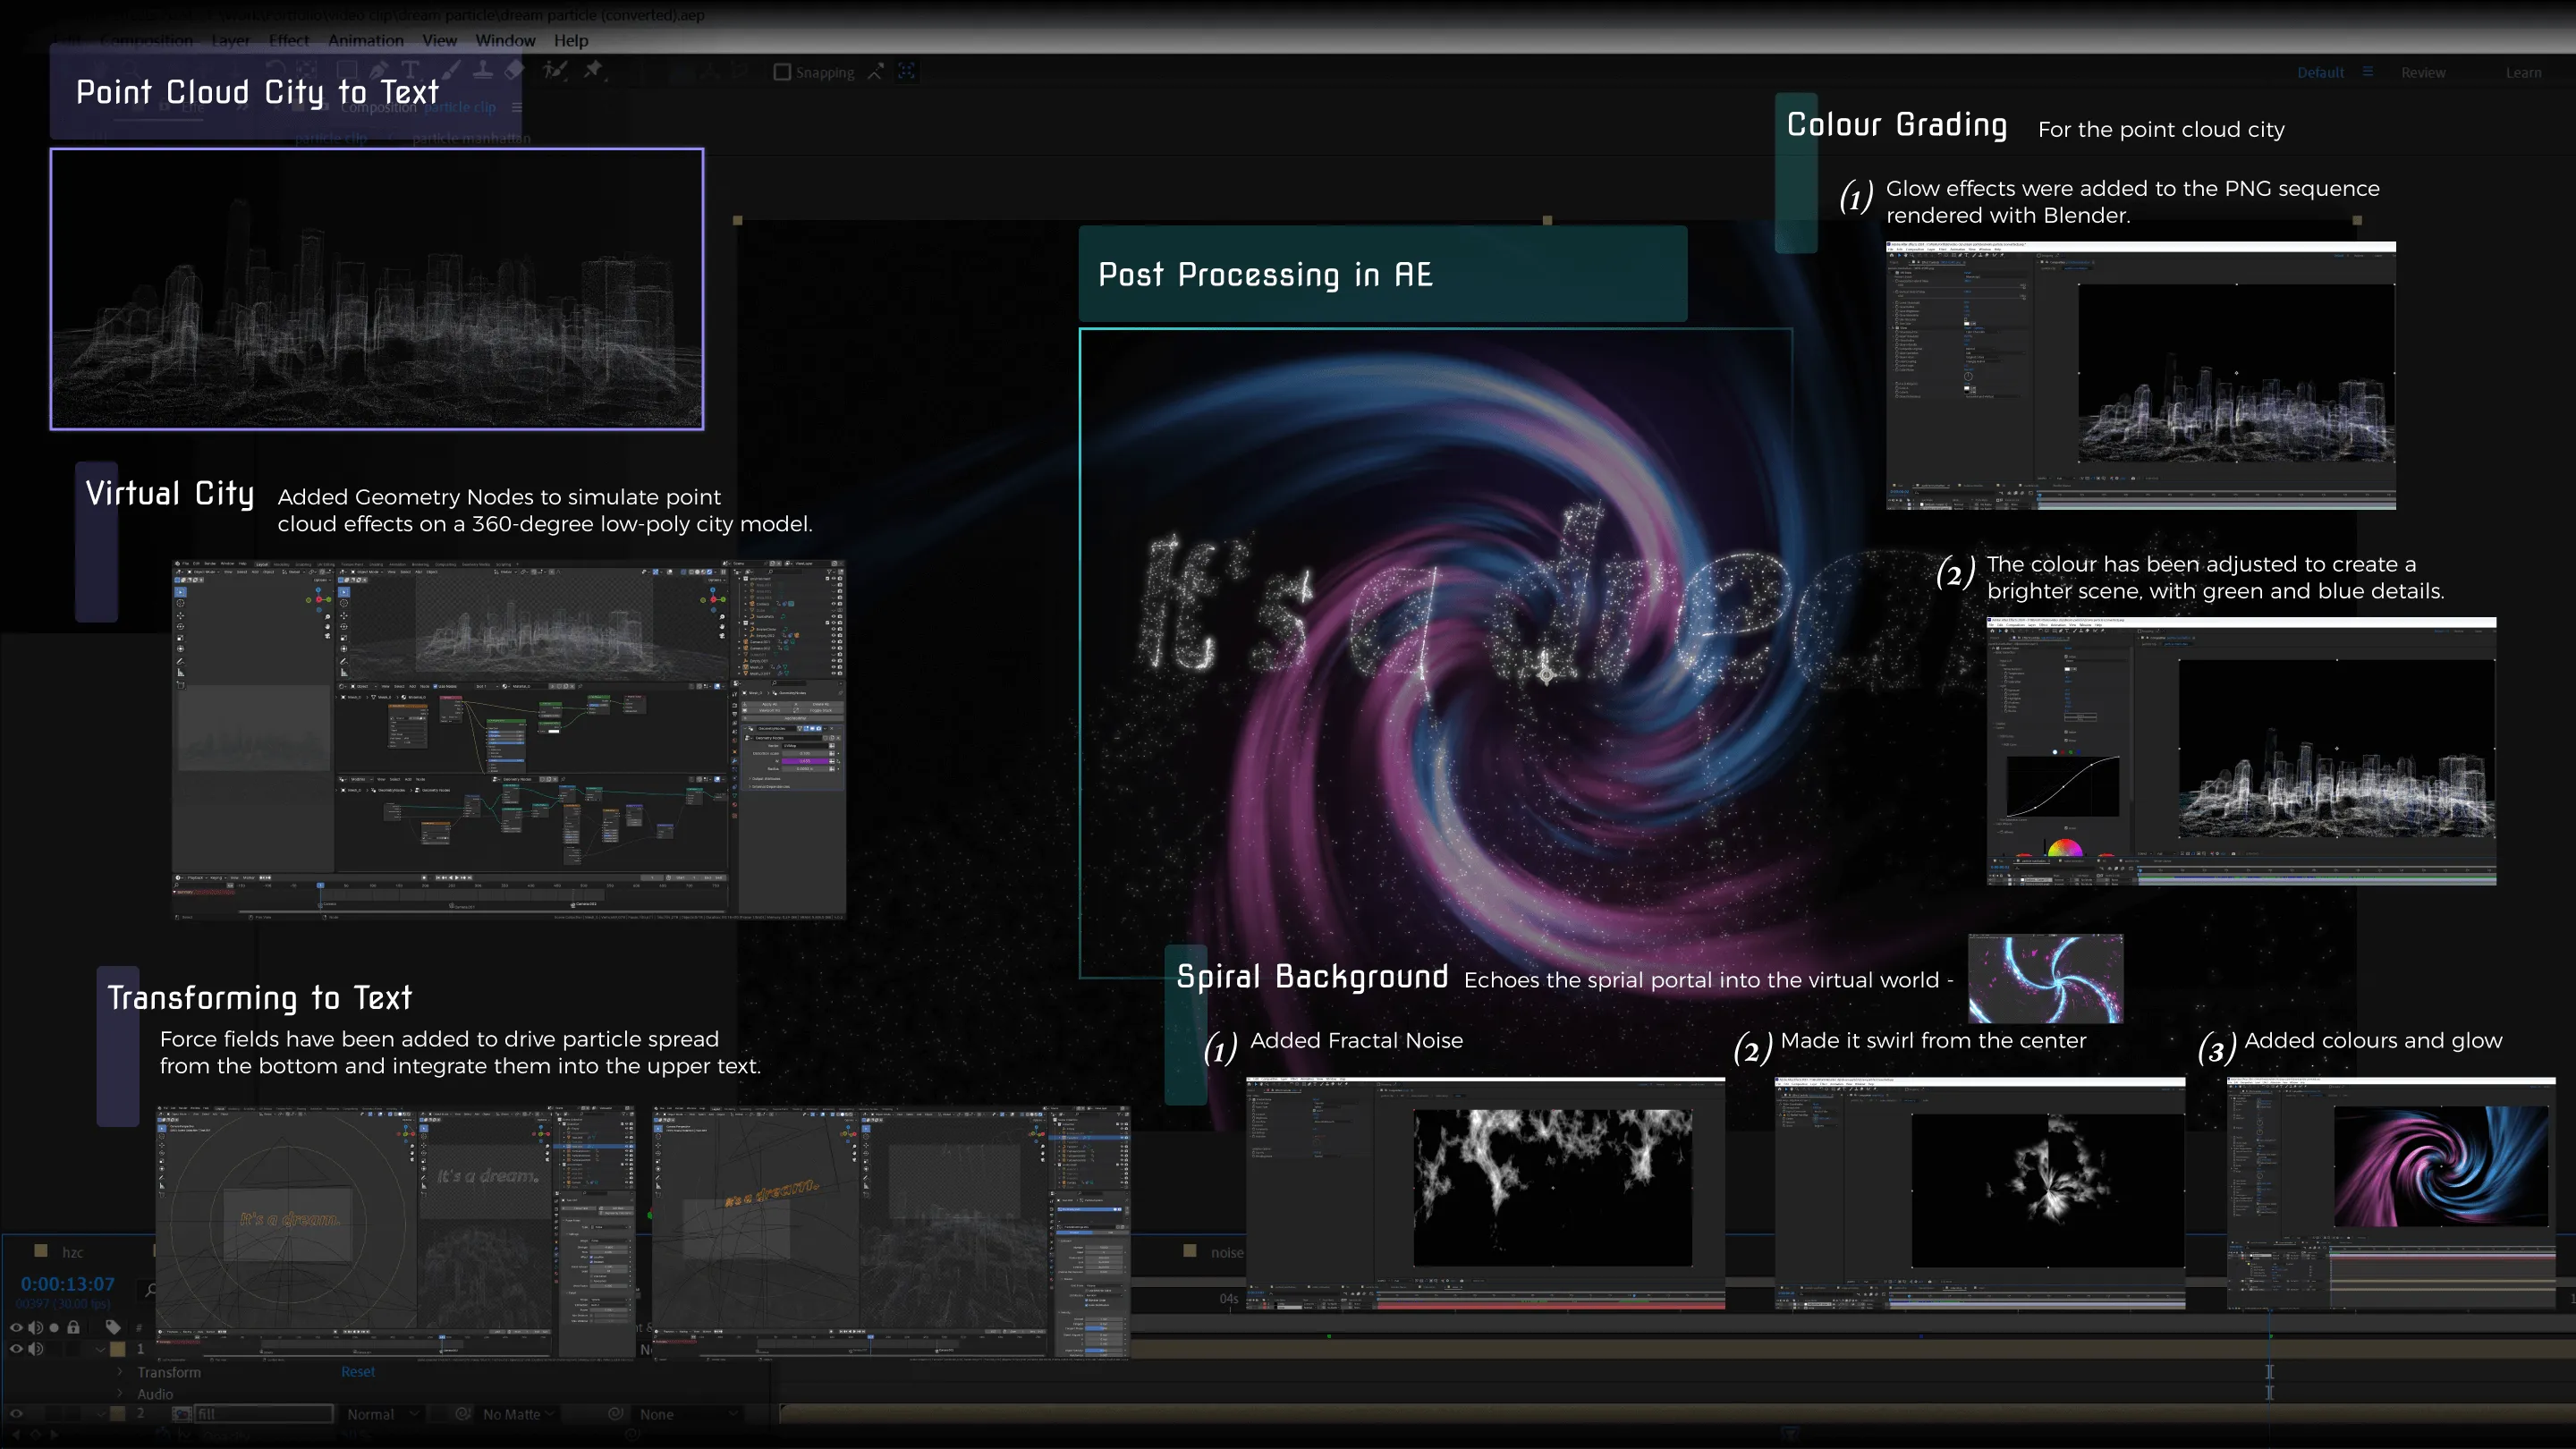The height and width of the screenshot is (1449, 2576).
Task: Switch to the Review workspace
Action: [2423, 72]
